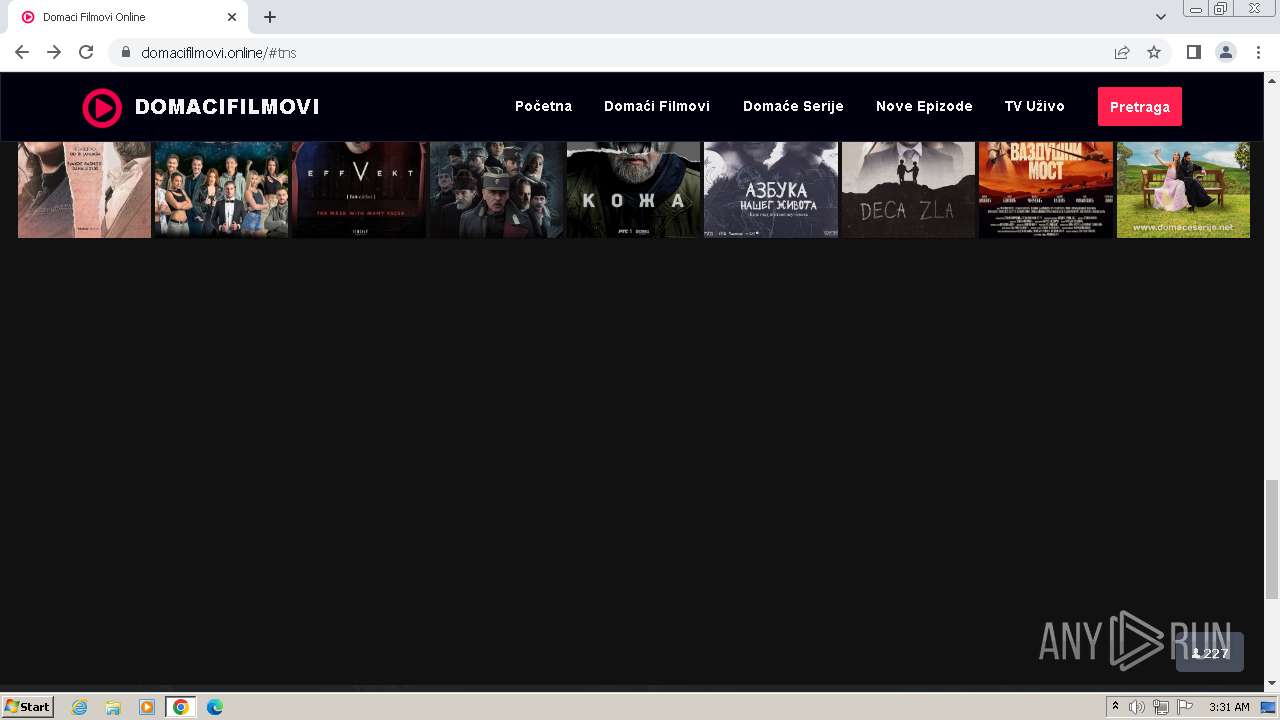Image resolution: width=1280 pixels, height=720 pixels.
Task: Open Domaći Filmovi menu item
Action: (x=657, y=106)
